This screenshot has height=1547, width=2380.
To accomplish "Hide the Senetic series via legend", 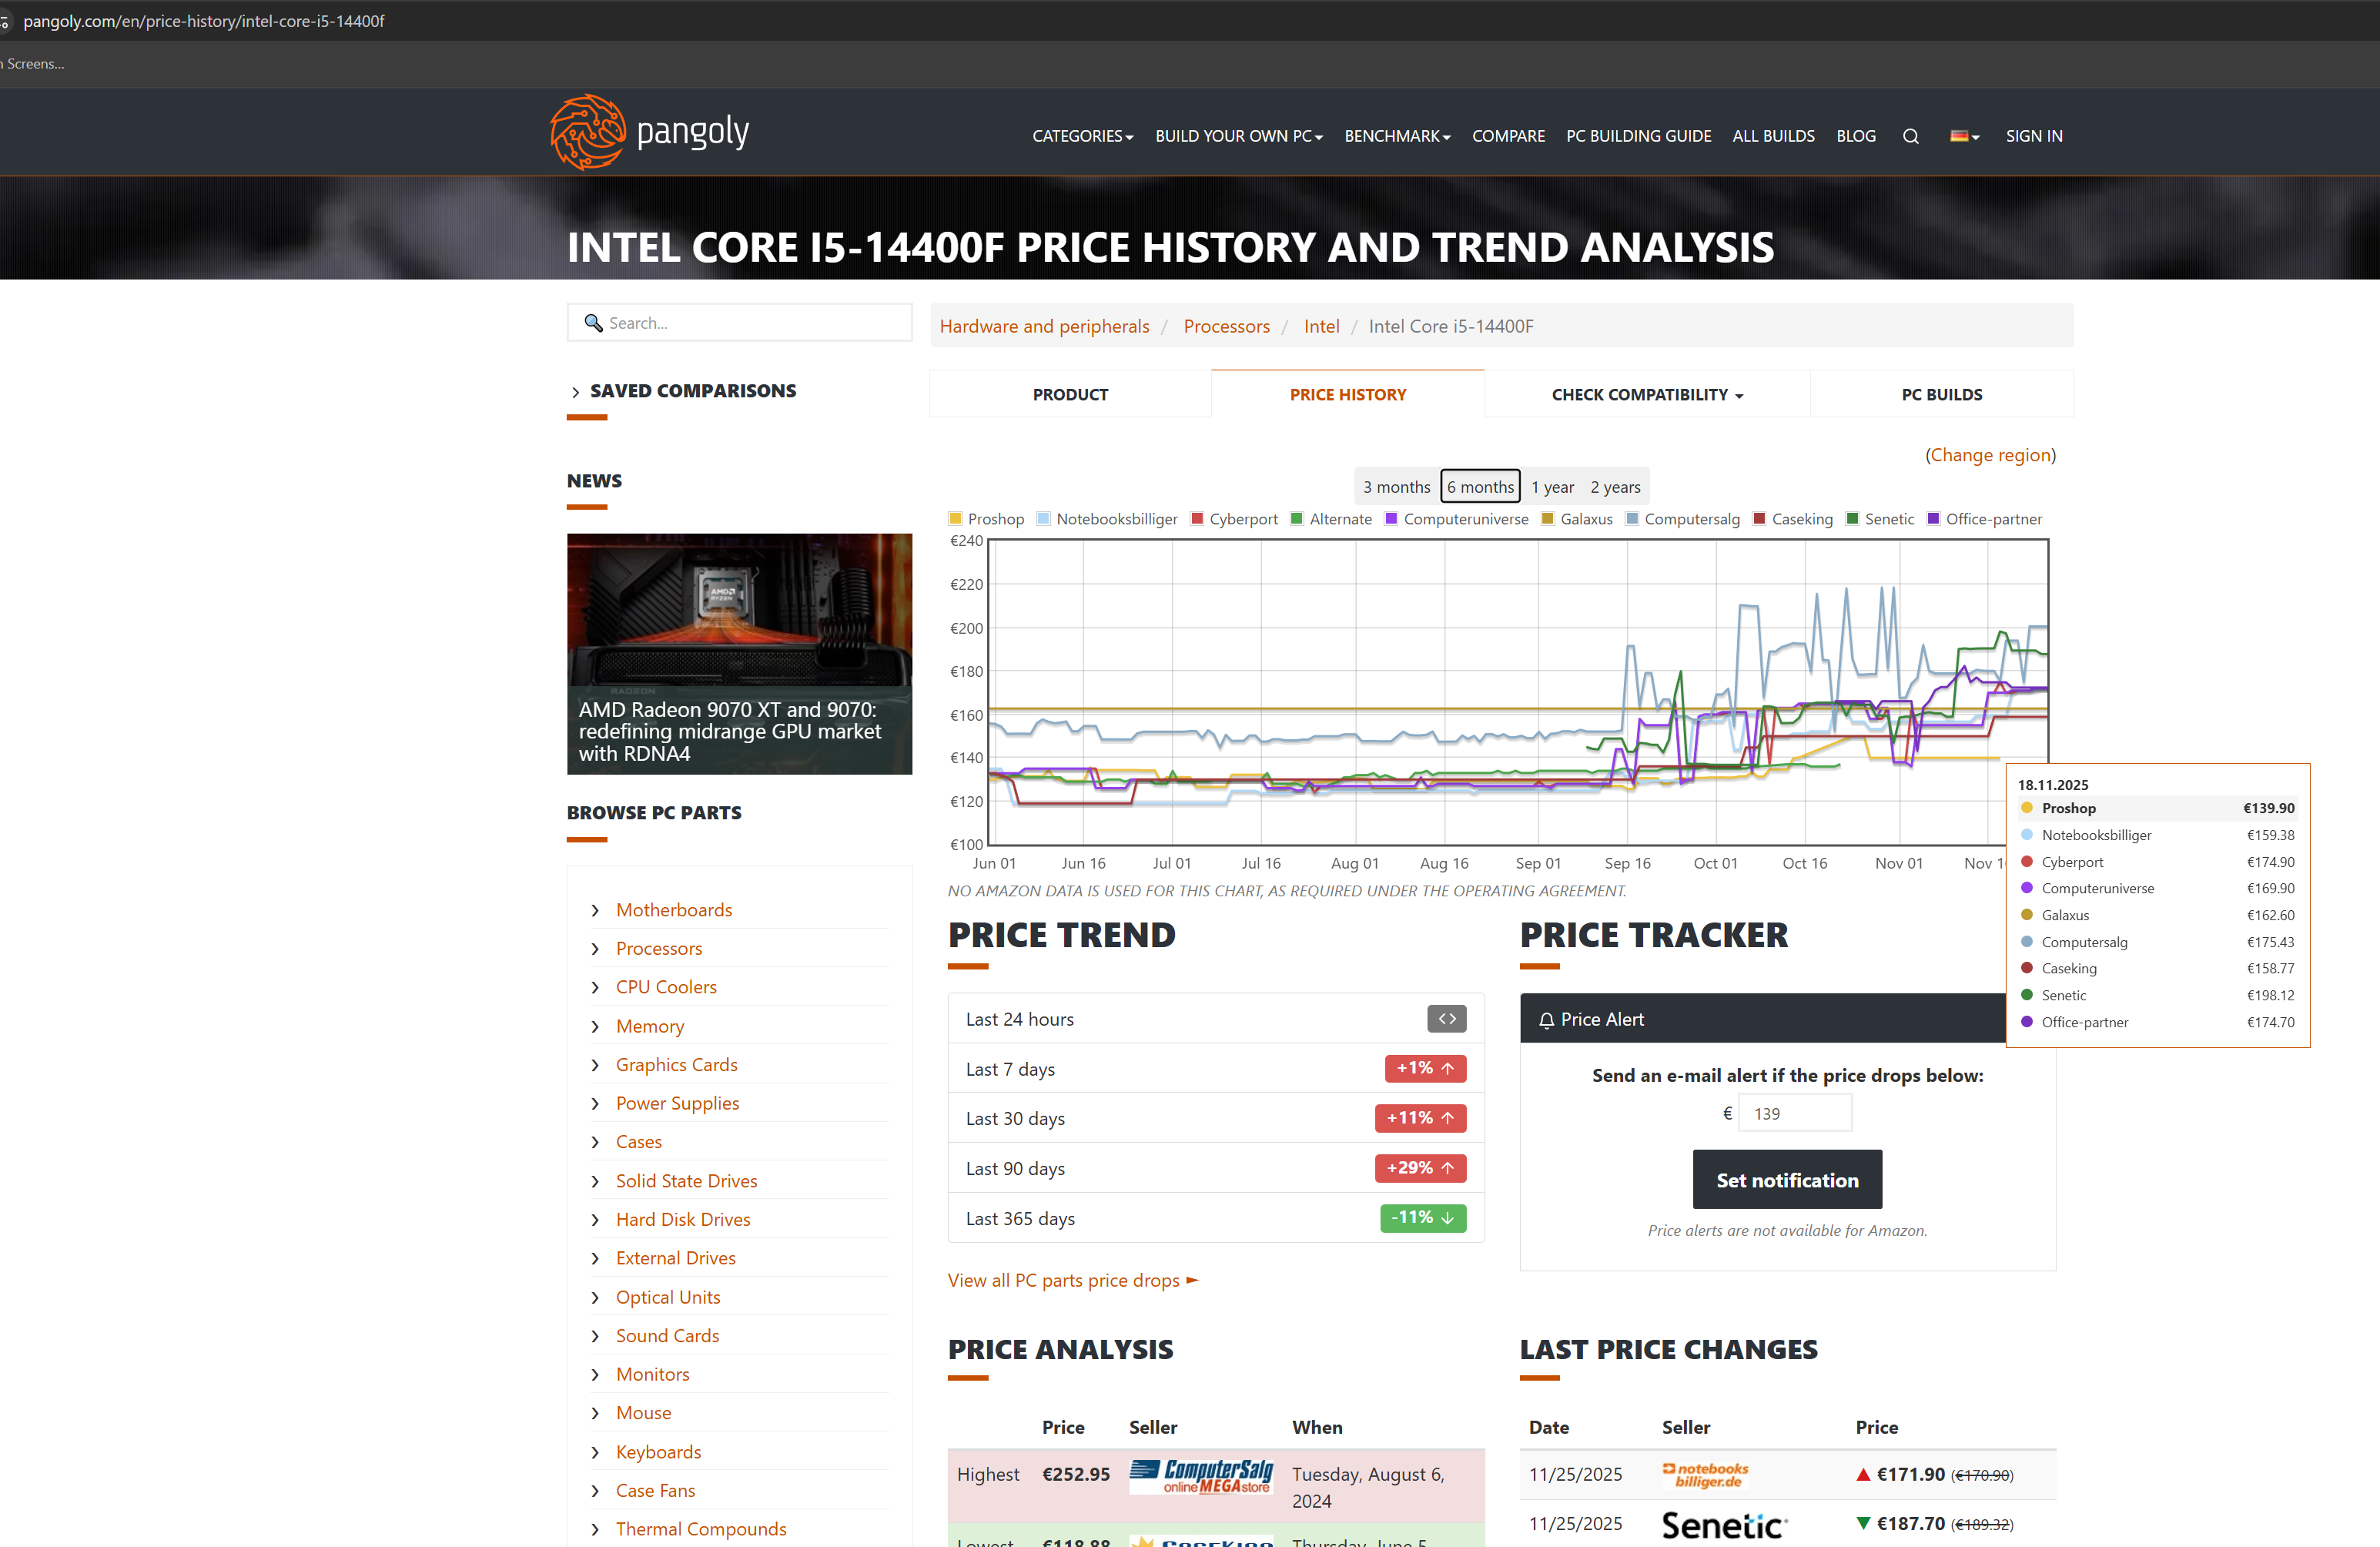I will click(1879, 519).
